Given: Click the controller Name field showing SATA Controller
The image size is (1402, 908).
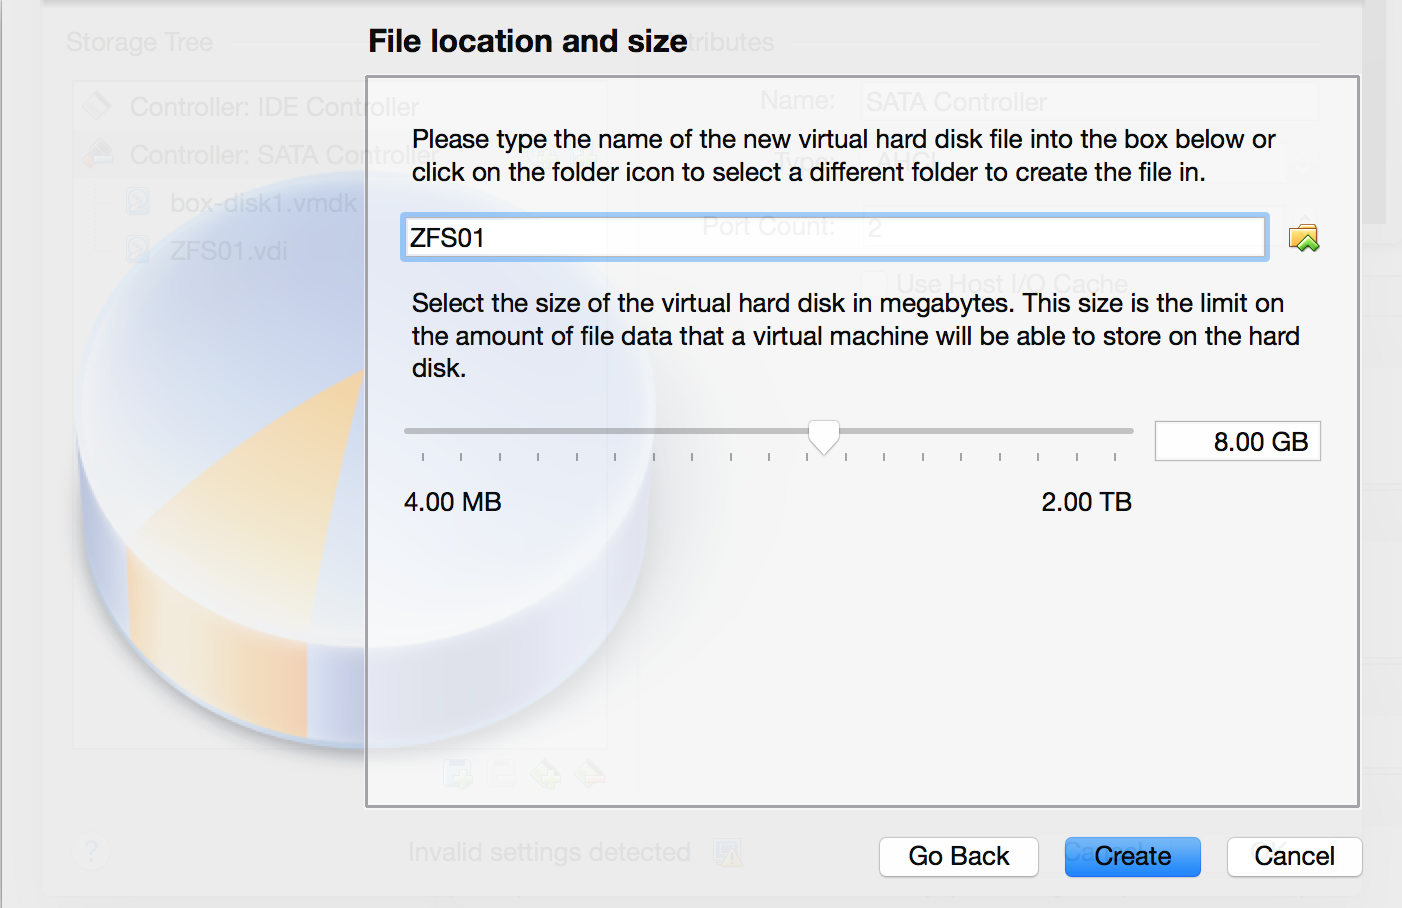Looking at the screenshot, I should (1088, 102).
